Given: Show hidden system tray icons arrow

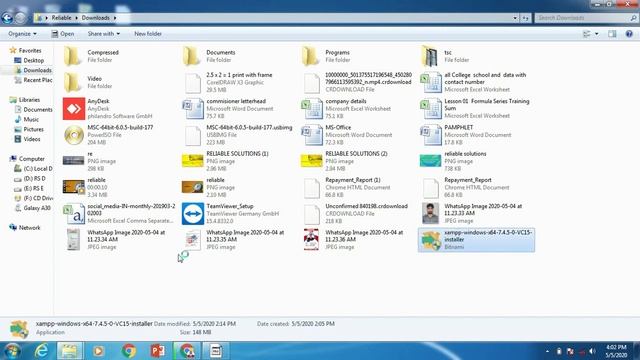Looking at the screenshot, I should [547, 351].
